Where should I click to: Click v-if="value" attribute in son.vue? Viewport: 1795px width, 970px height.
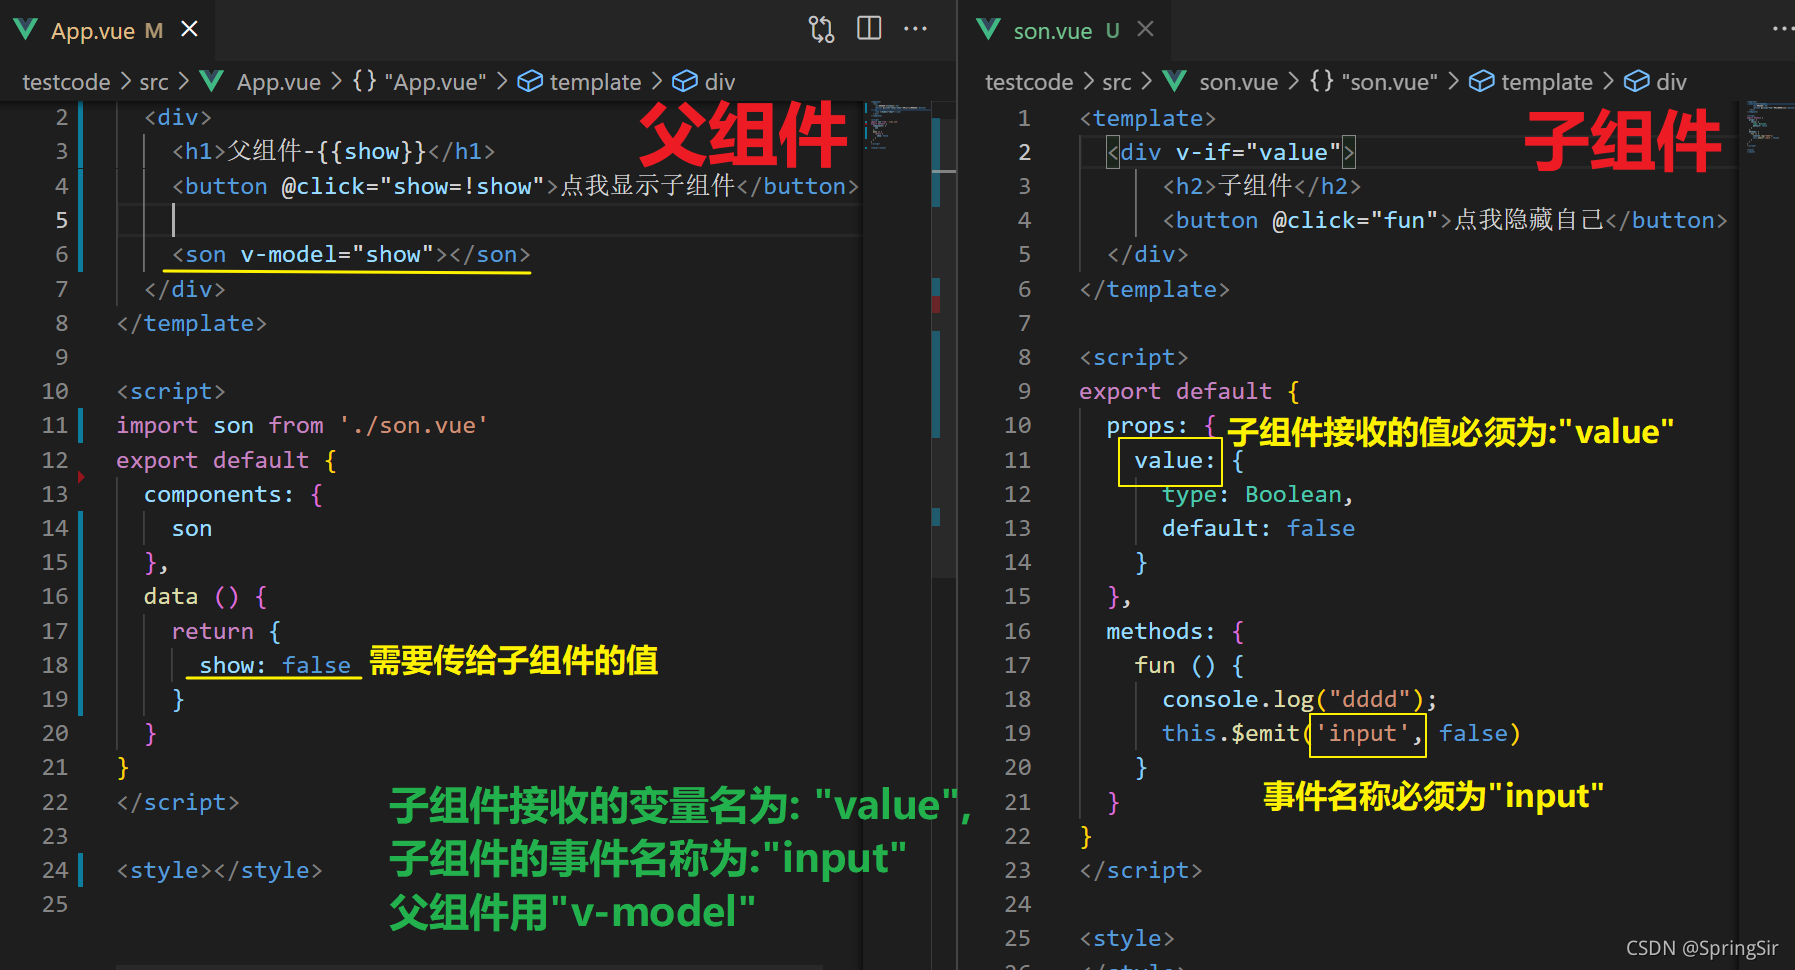(x=1258, y=152)
